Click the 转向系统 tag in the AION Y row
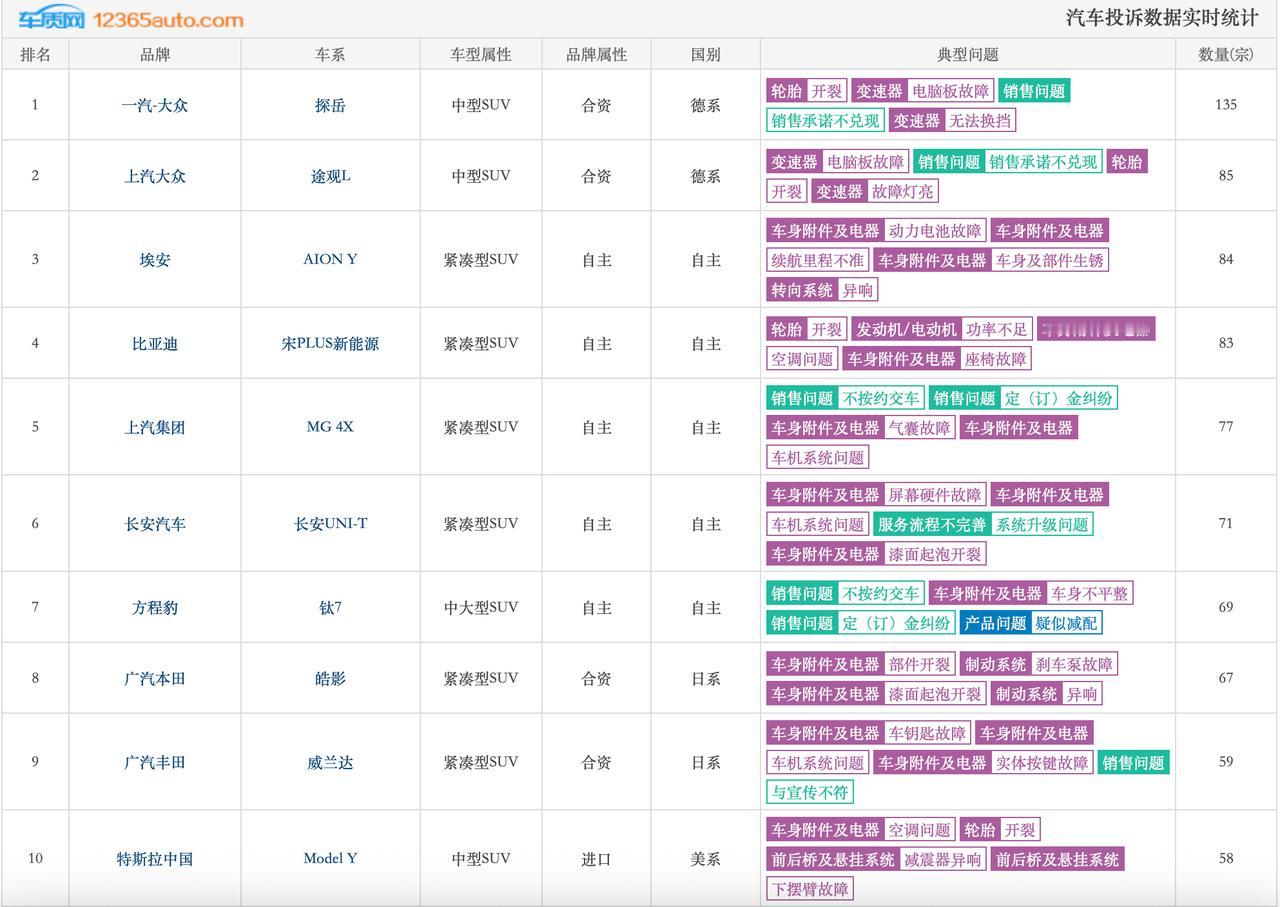The height and width of the screenshot is (907, 1280). [802, 290]
